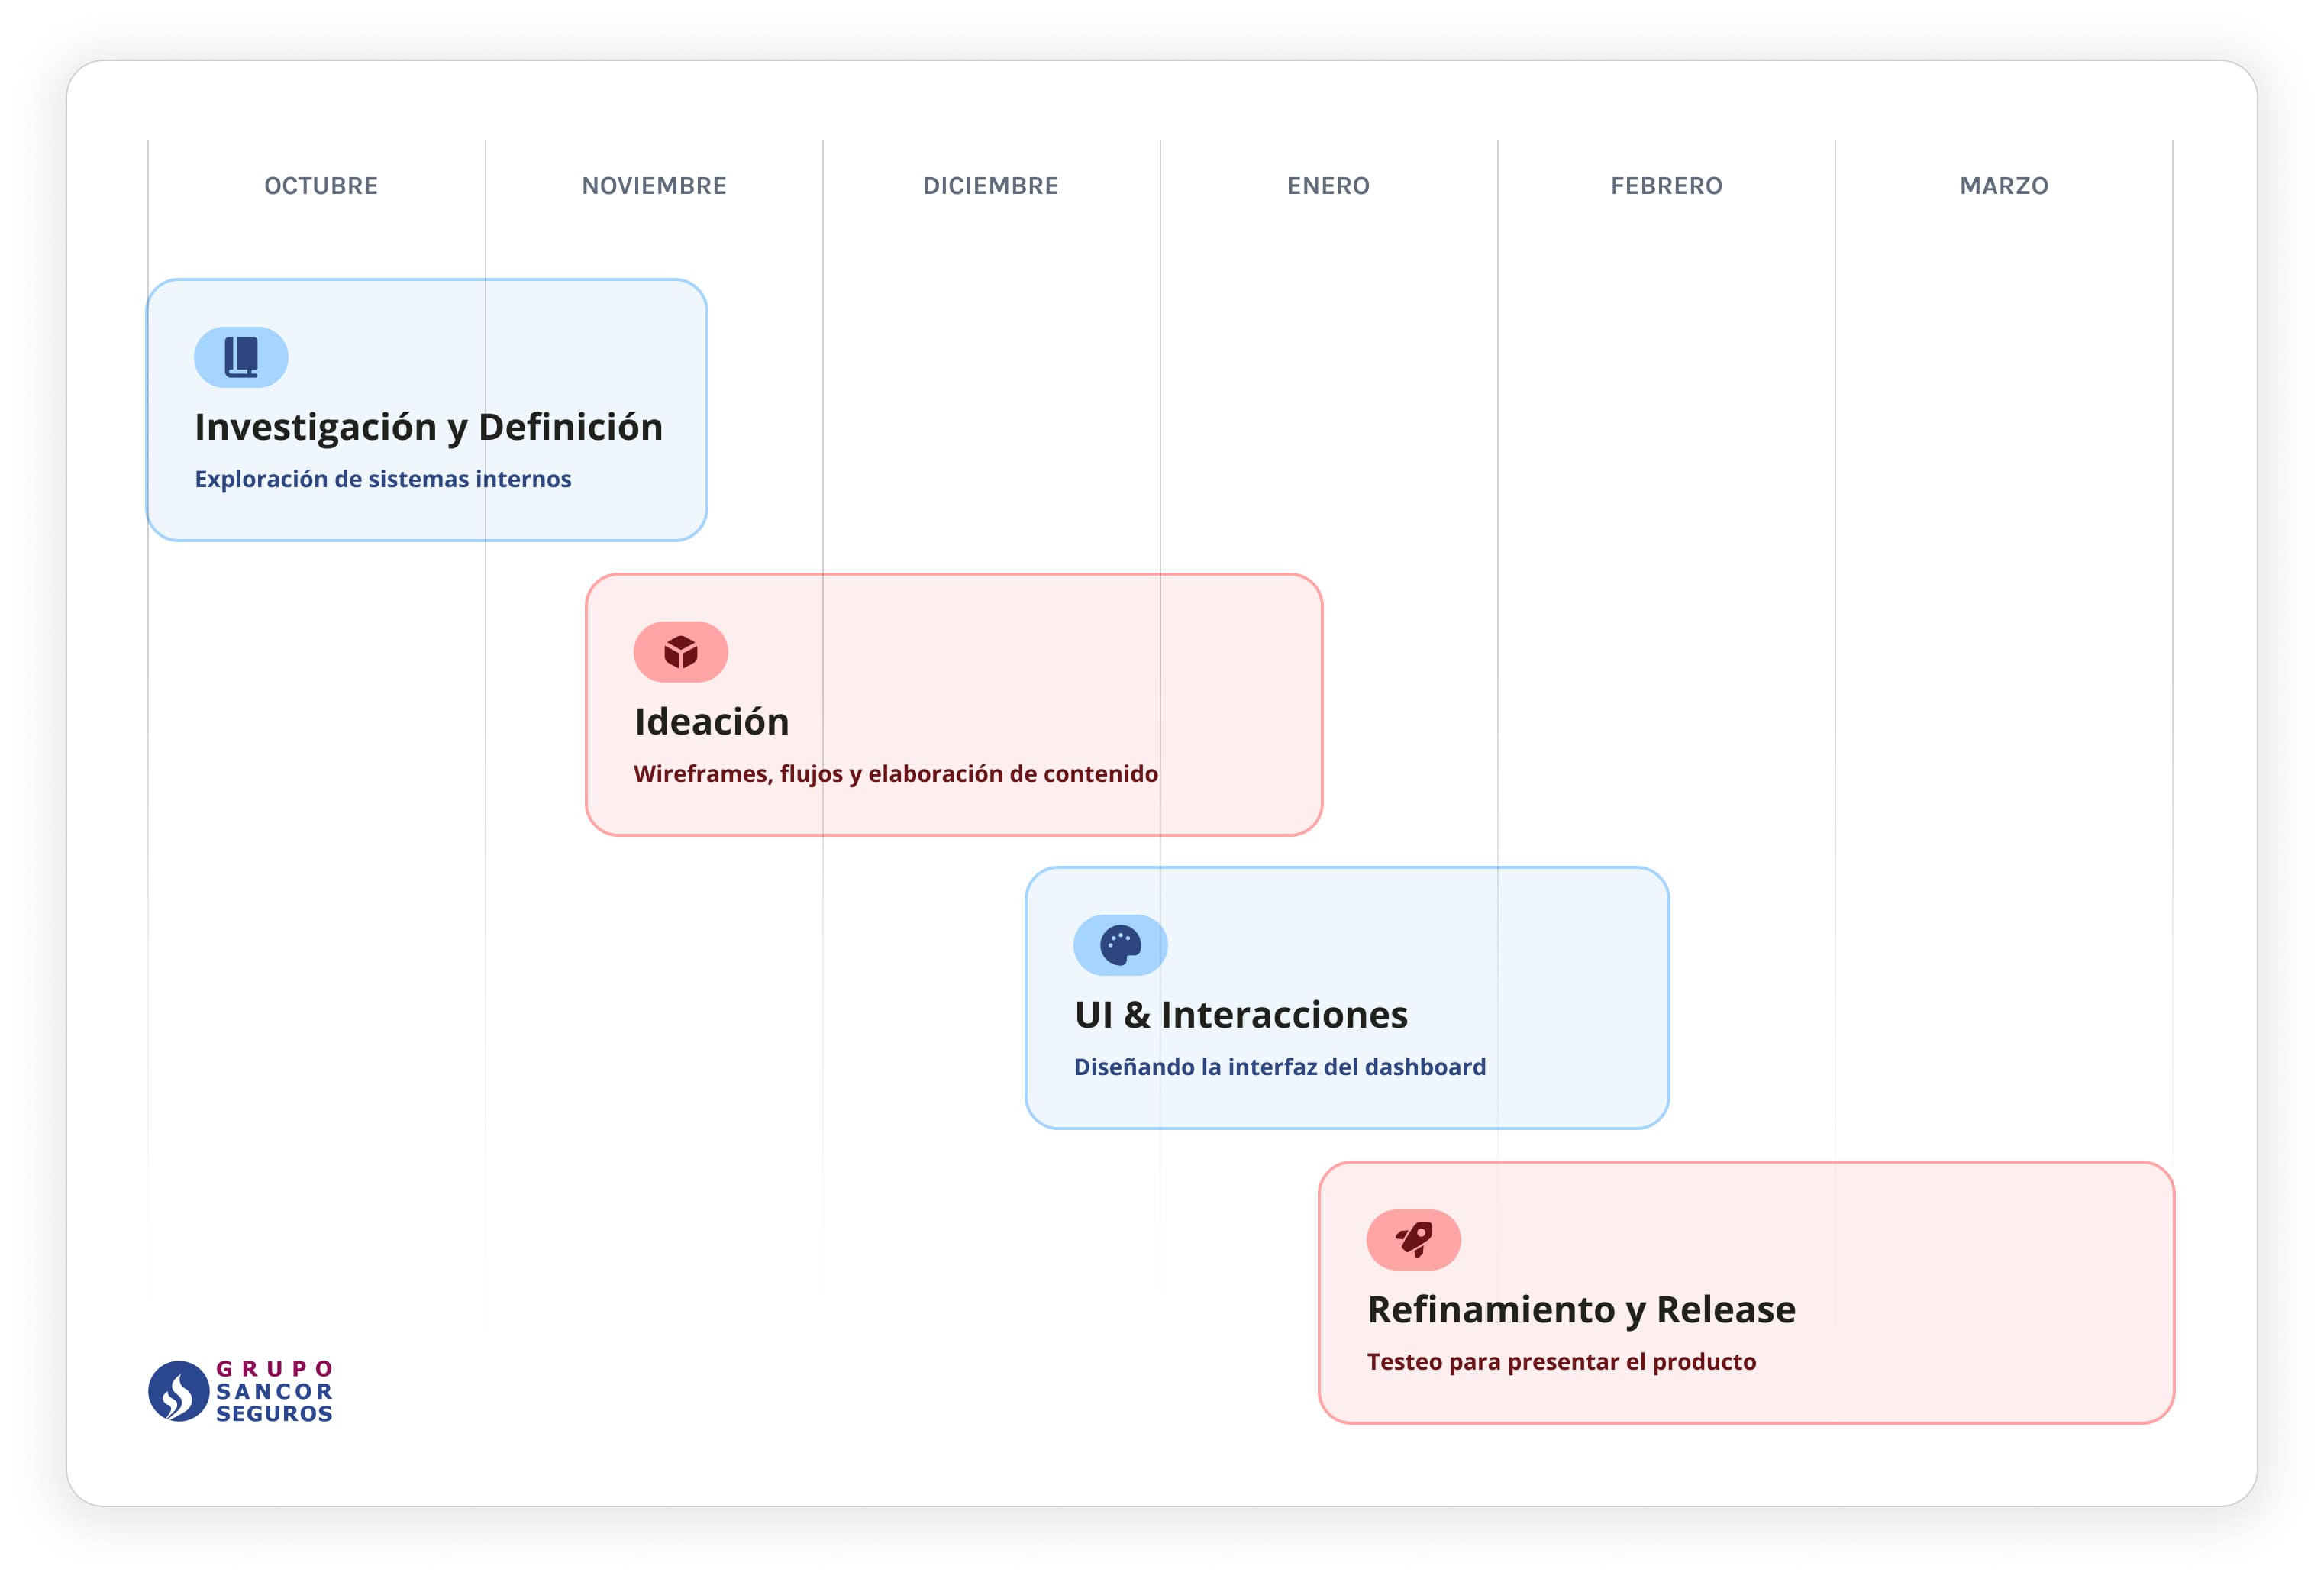Open the Ideación phase title

(x=711, y=722)
